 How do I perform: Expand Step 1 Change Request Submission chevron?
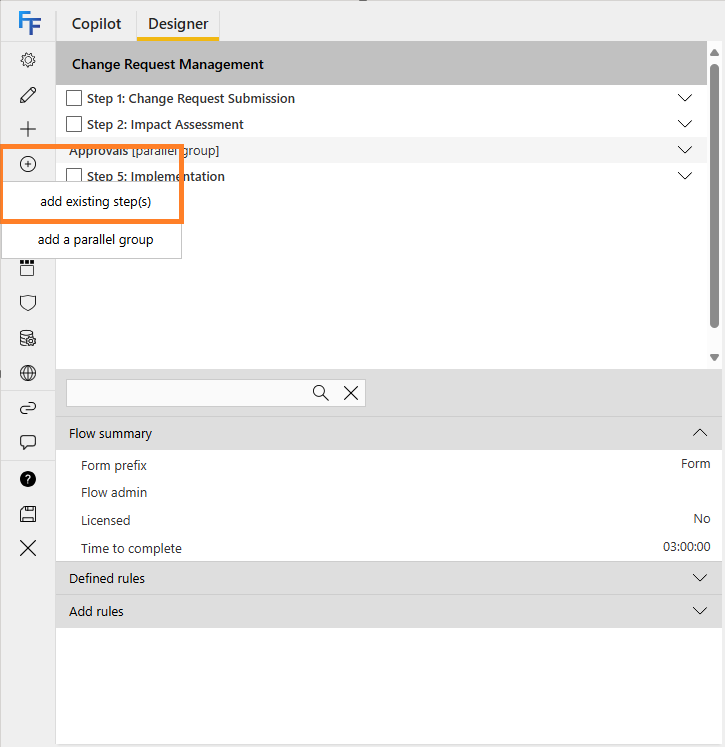click(685, 98)
